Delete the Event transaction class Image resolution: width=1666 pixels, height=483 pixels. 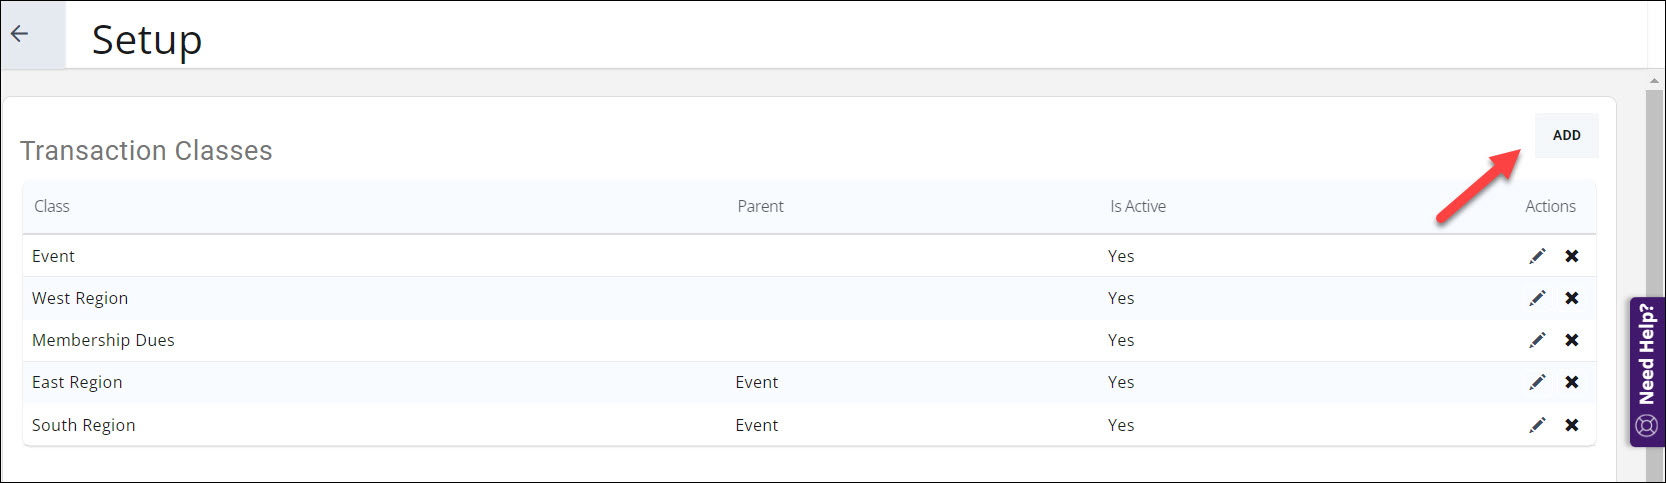pos(1572,256)
